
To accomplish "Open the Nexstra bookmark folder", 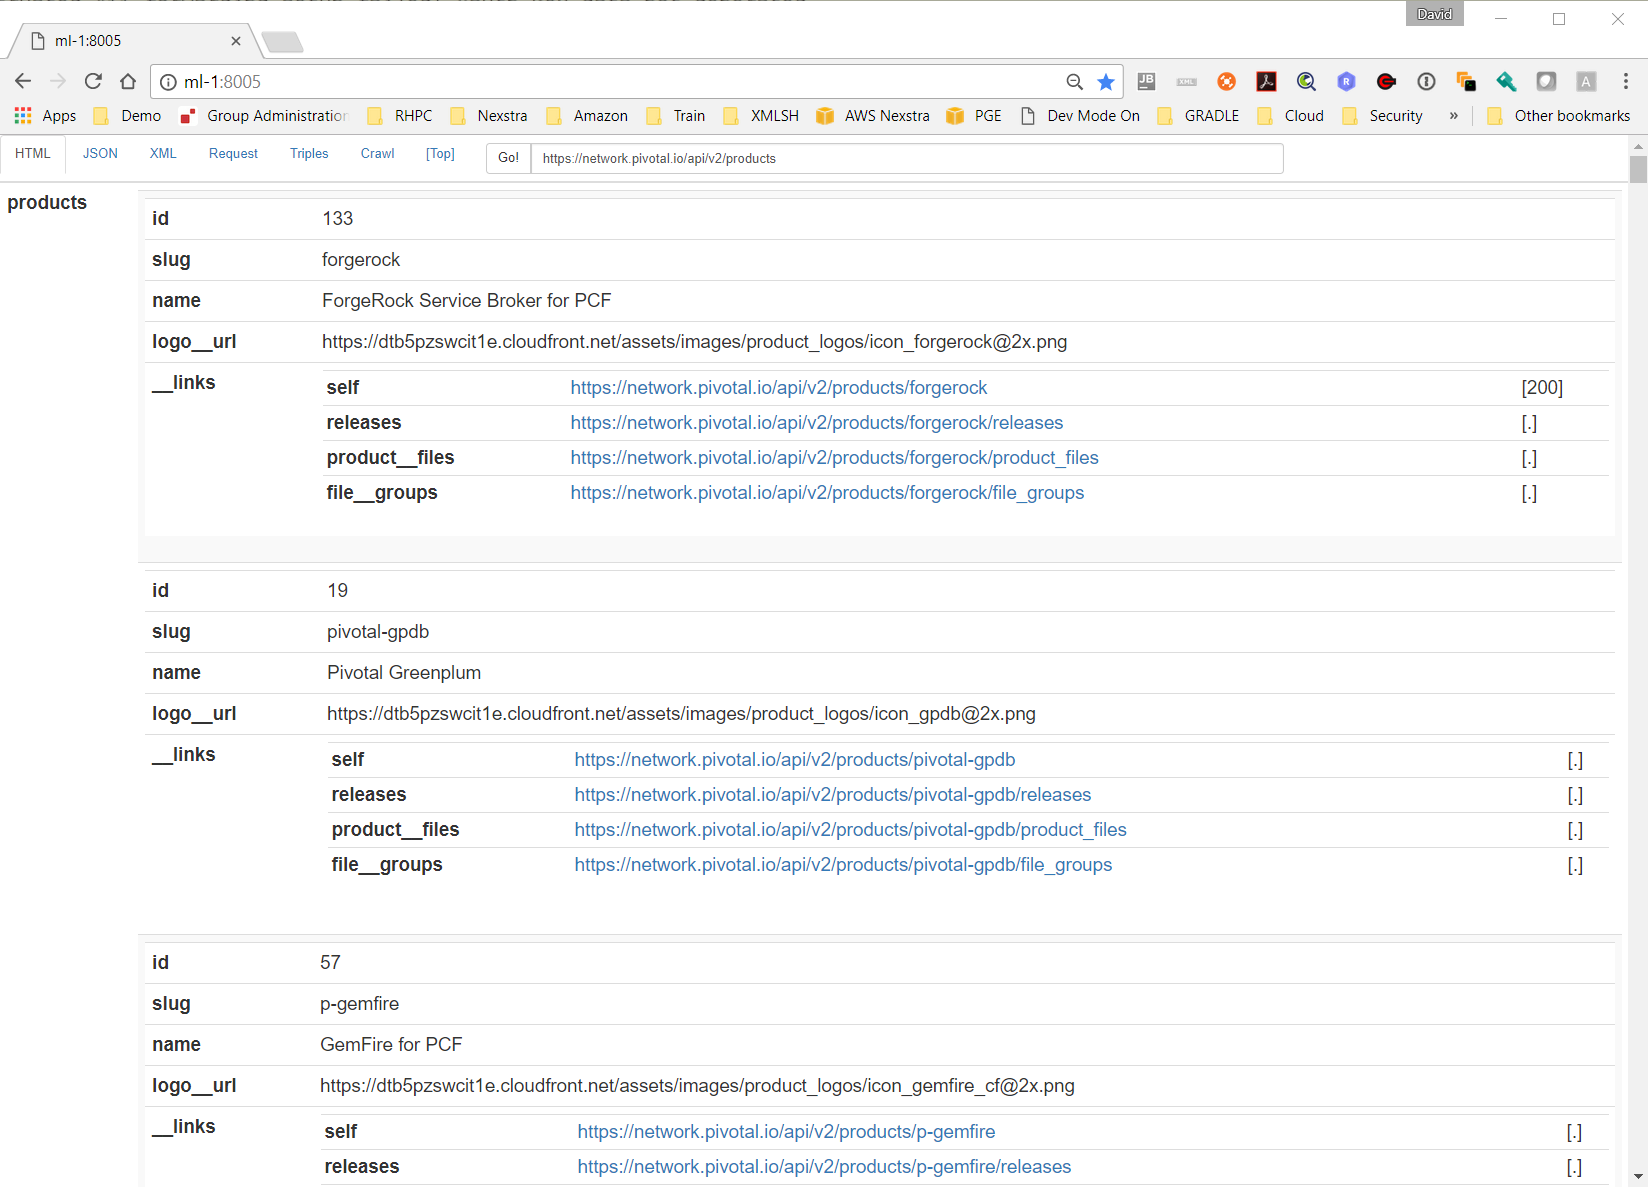I will [489, 116].
